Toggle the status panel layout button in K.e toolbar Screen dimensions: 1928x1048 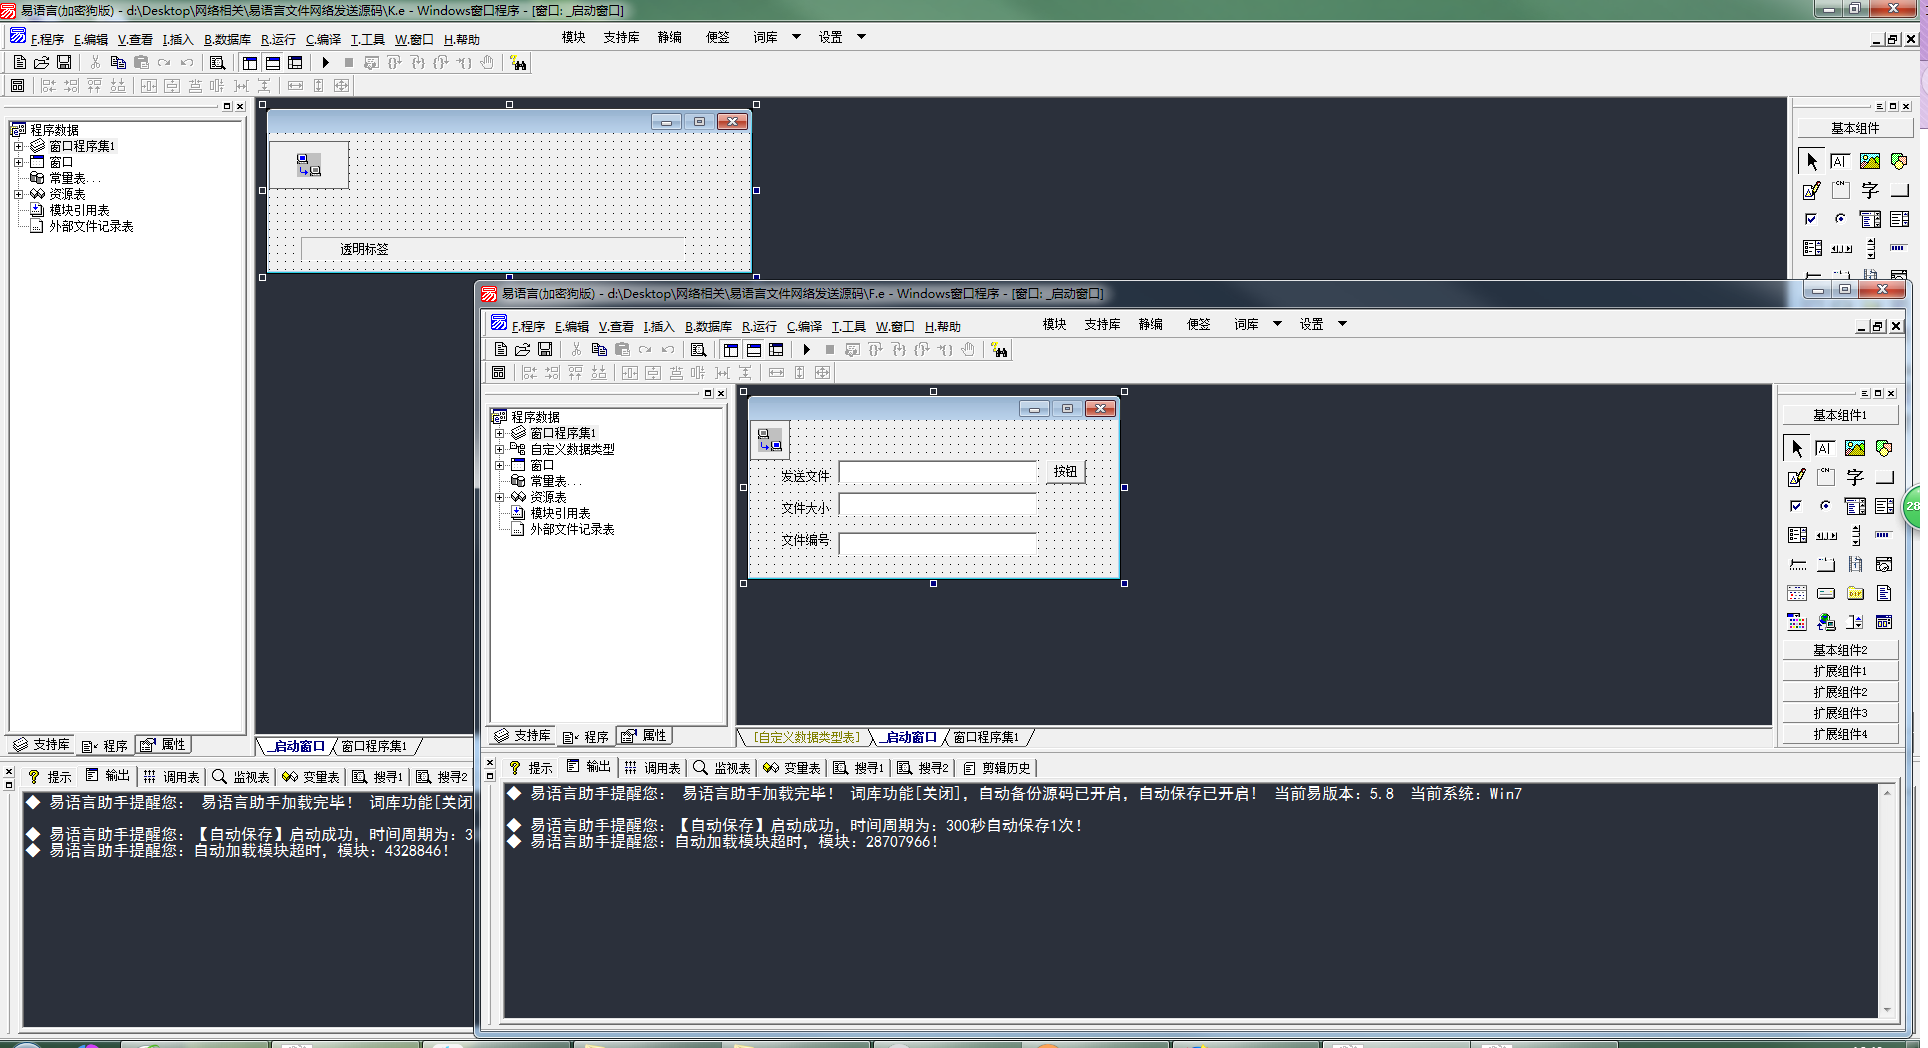273,63
